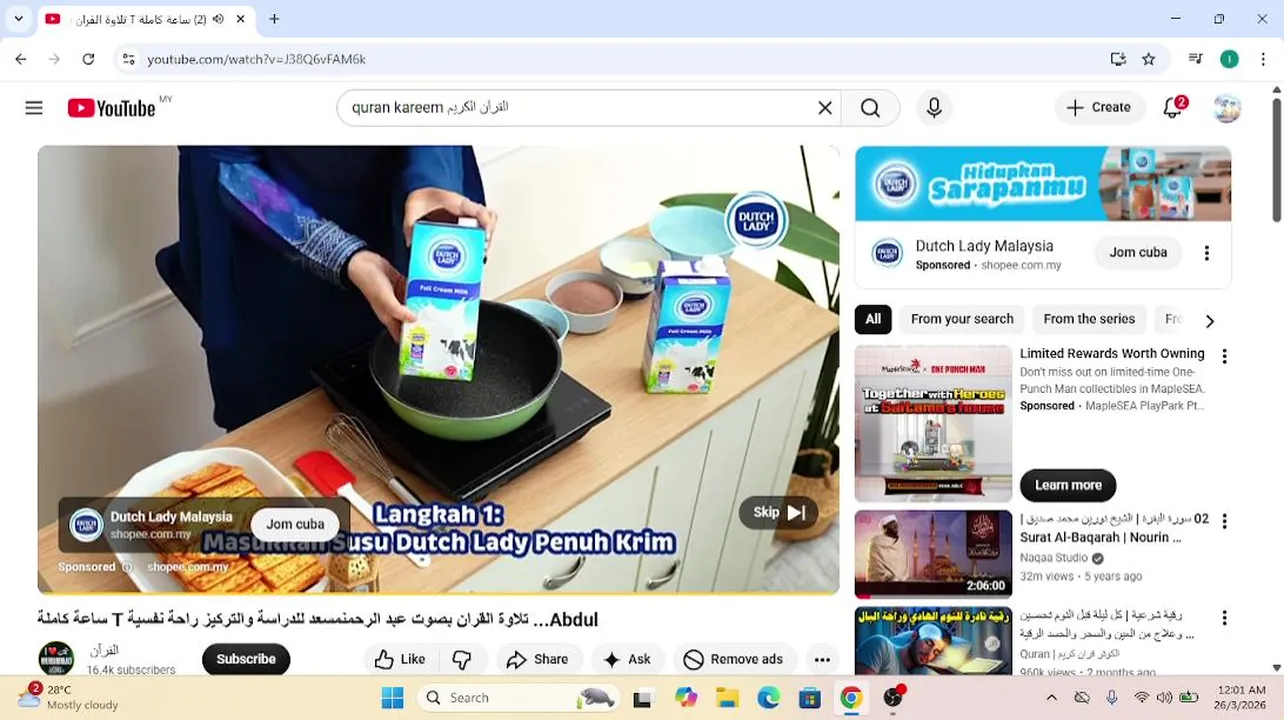Open Microsoft Edge from taskbar
Screen dimensions: 1284x720
[768, 698]
